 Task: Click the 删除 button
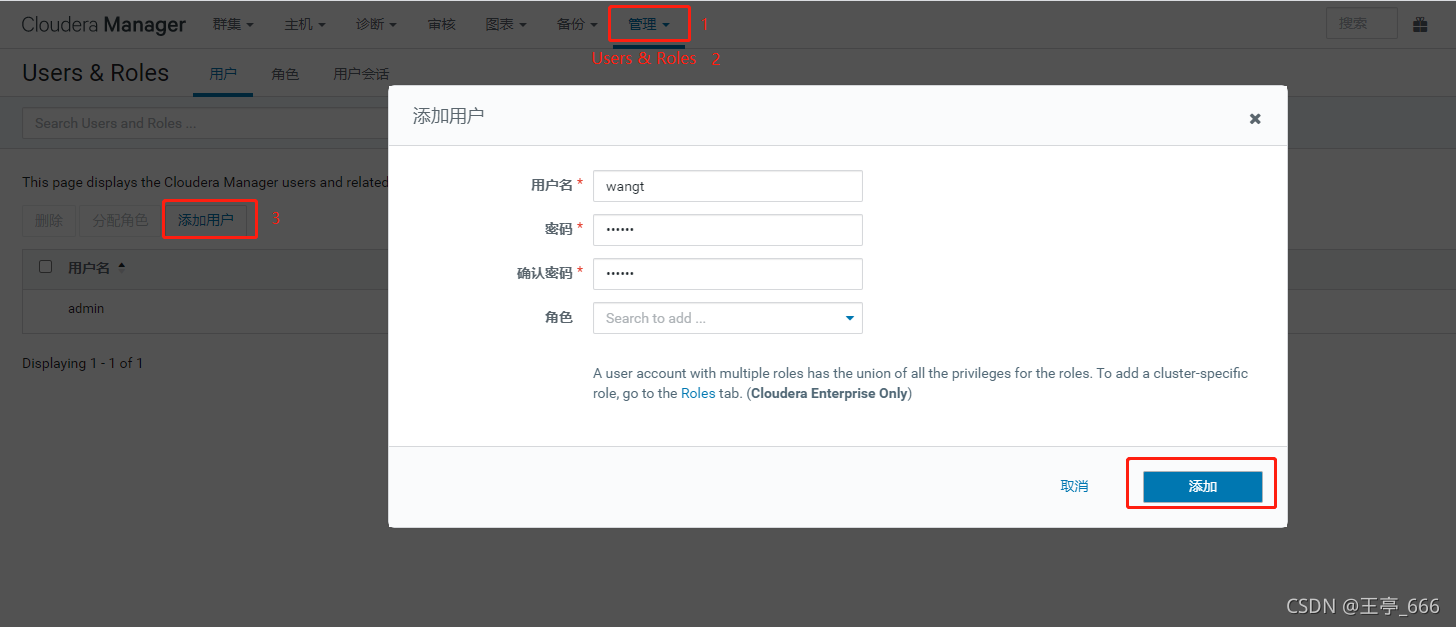[x=49, y=221]
